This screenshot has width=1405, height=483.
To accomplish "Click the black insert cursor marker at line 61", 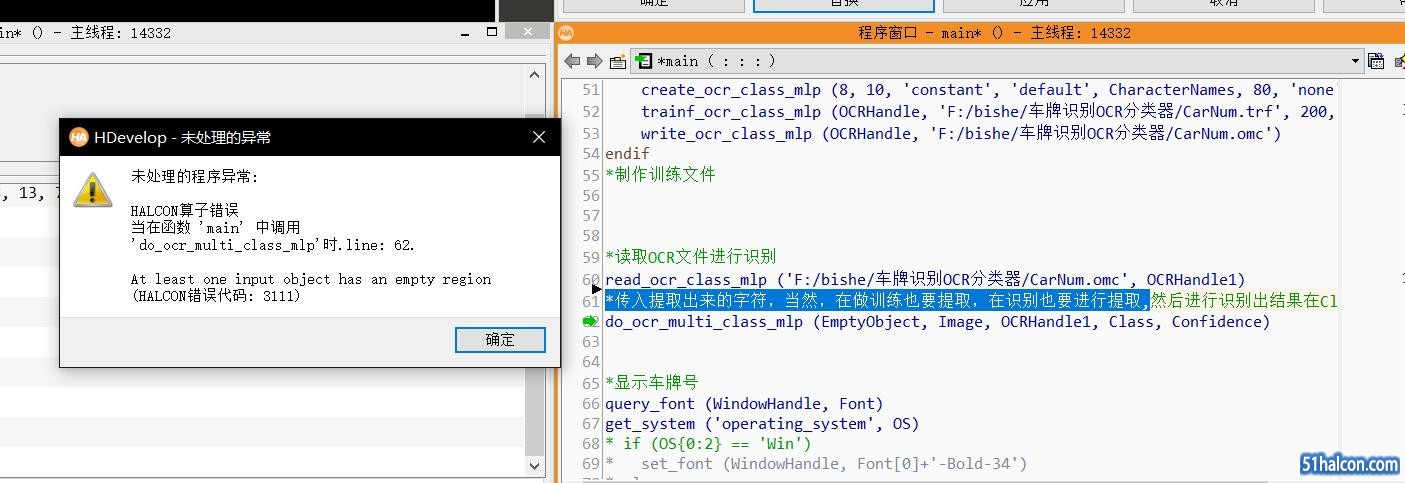I will (x=597, y=289).
